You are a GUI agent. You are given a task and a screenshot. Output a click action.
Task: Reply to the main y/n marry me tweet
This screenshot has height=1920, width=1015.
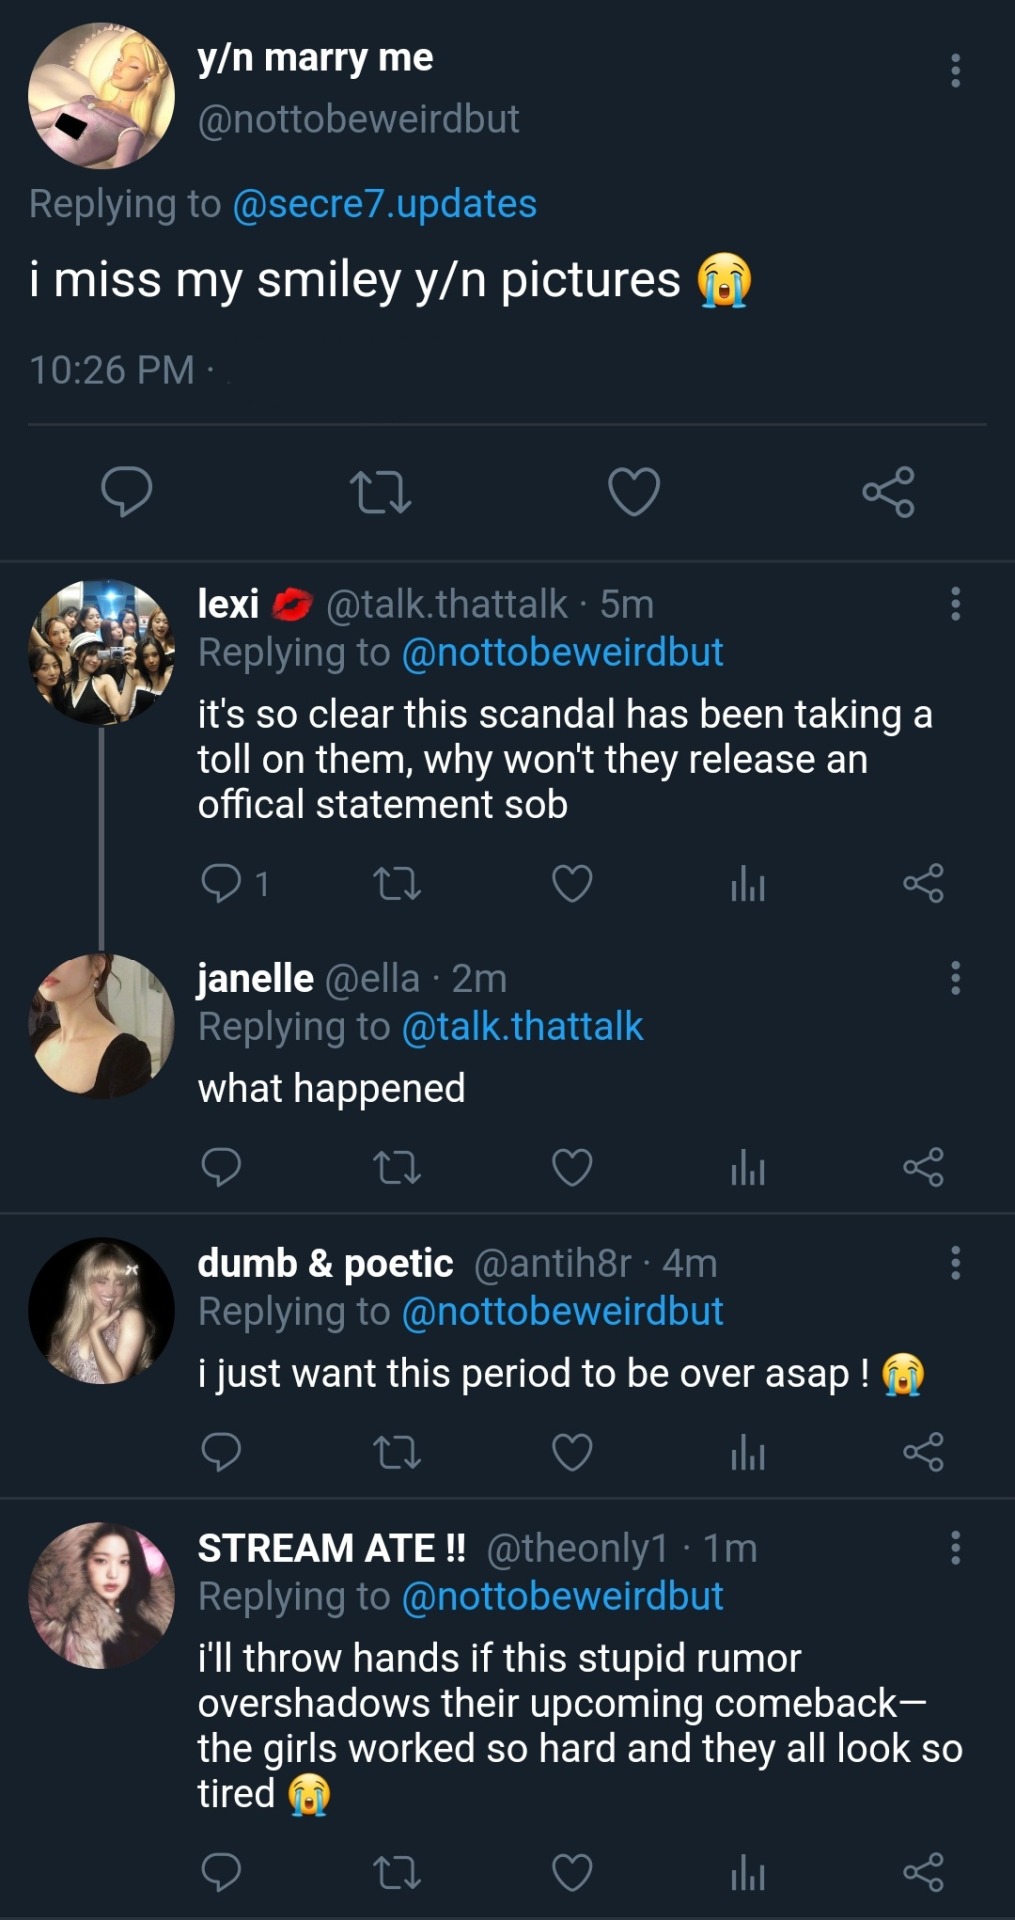click(127, 491)
